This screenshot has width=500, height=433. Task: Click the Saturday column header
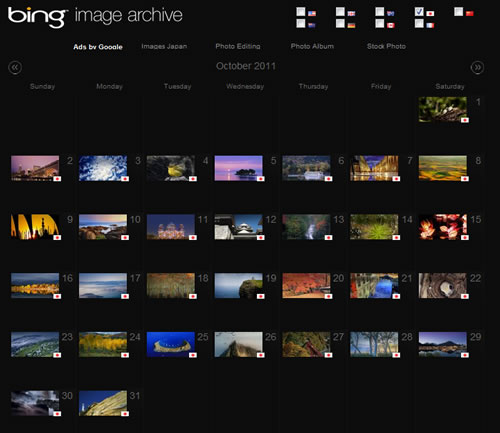pos(450,86)
